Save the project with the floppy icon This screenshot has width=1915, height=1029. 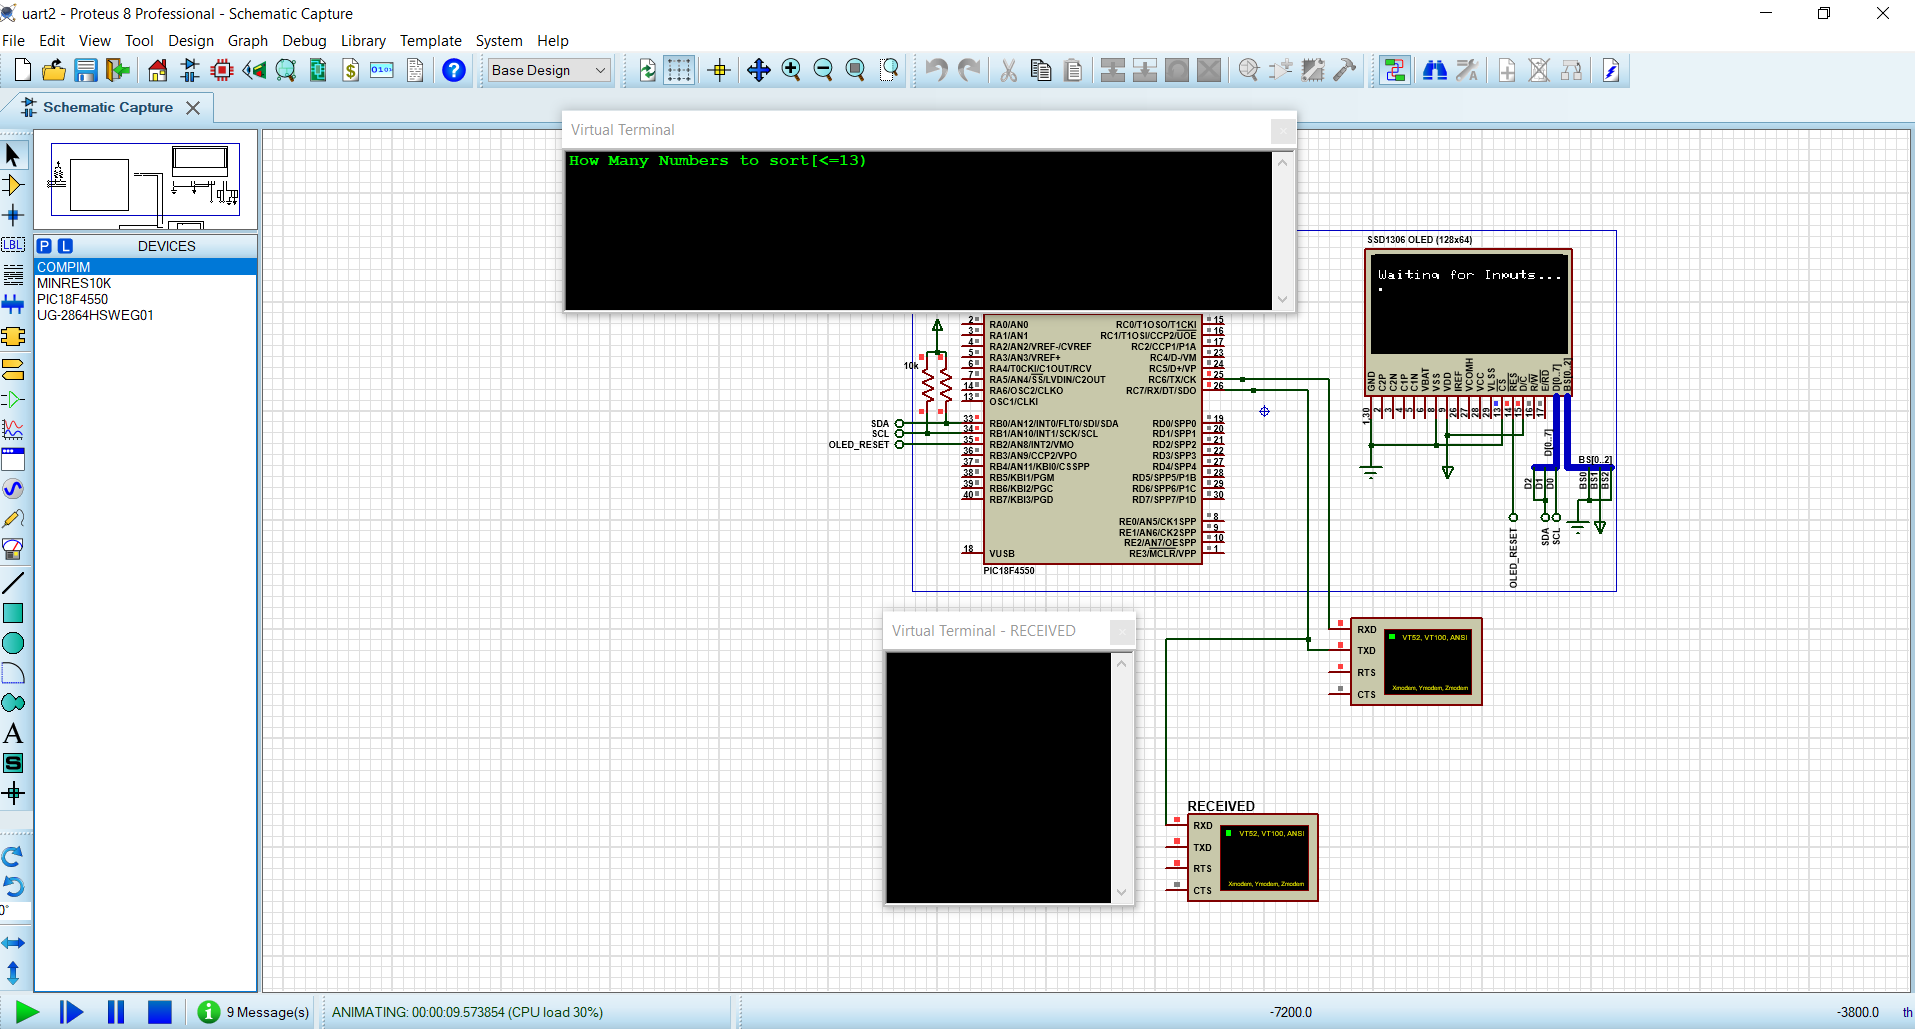pyautogui.click(x=86, y=70)
